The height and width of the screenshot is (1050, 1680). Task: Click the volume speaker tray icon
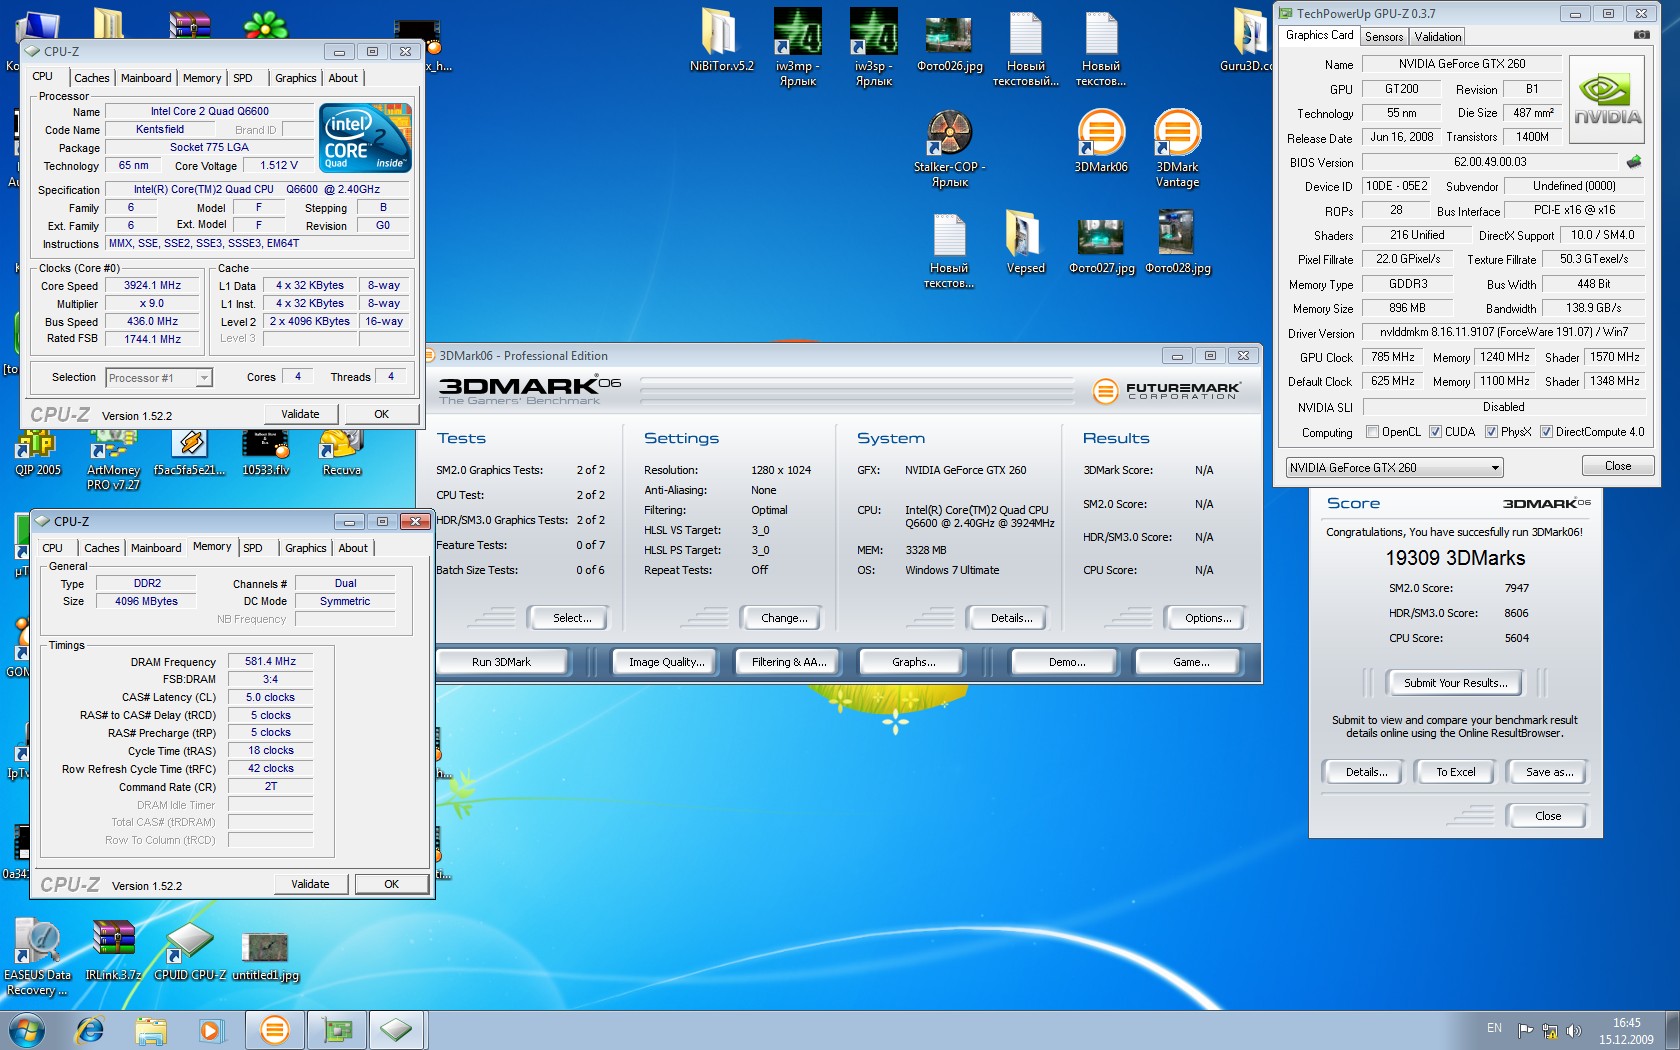click(x=1574, y=1030)
